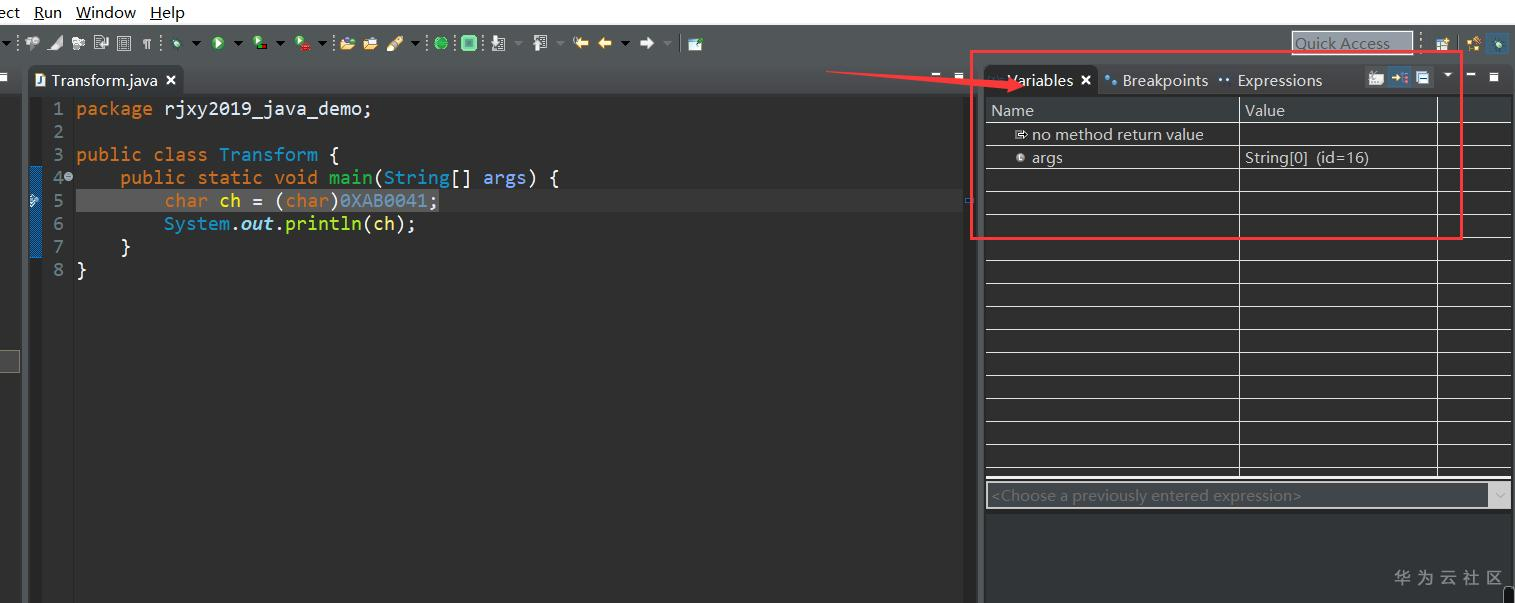This screenshot has height=603, width=1515.
Task: Select the Transform.java editor tab
Action: pyautogui.click(x=104, y=80)
